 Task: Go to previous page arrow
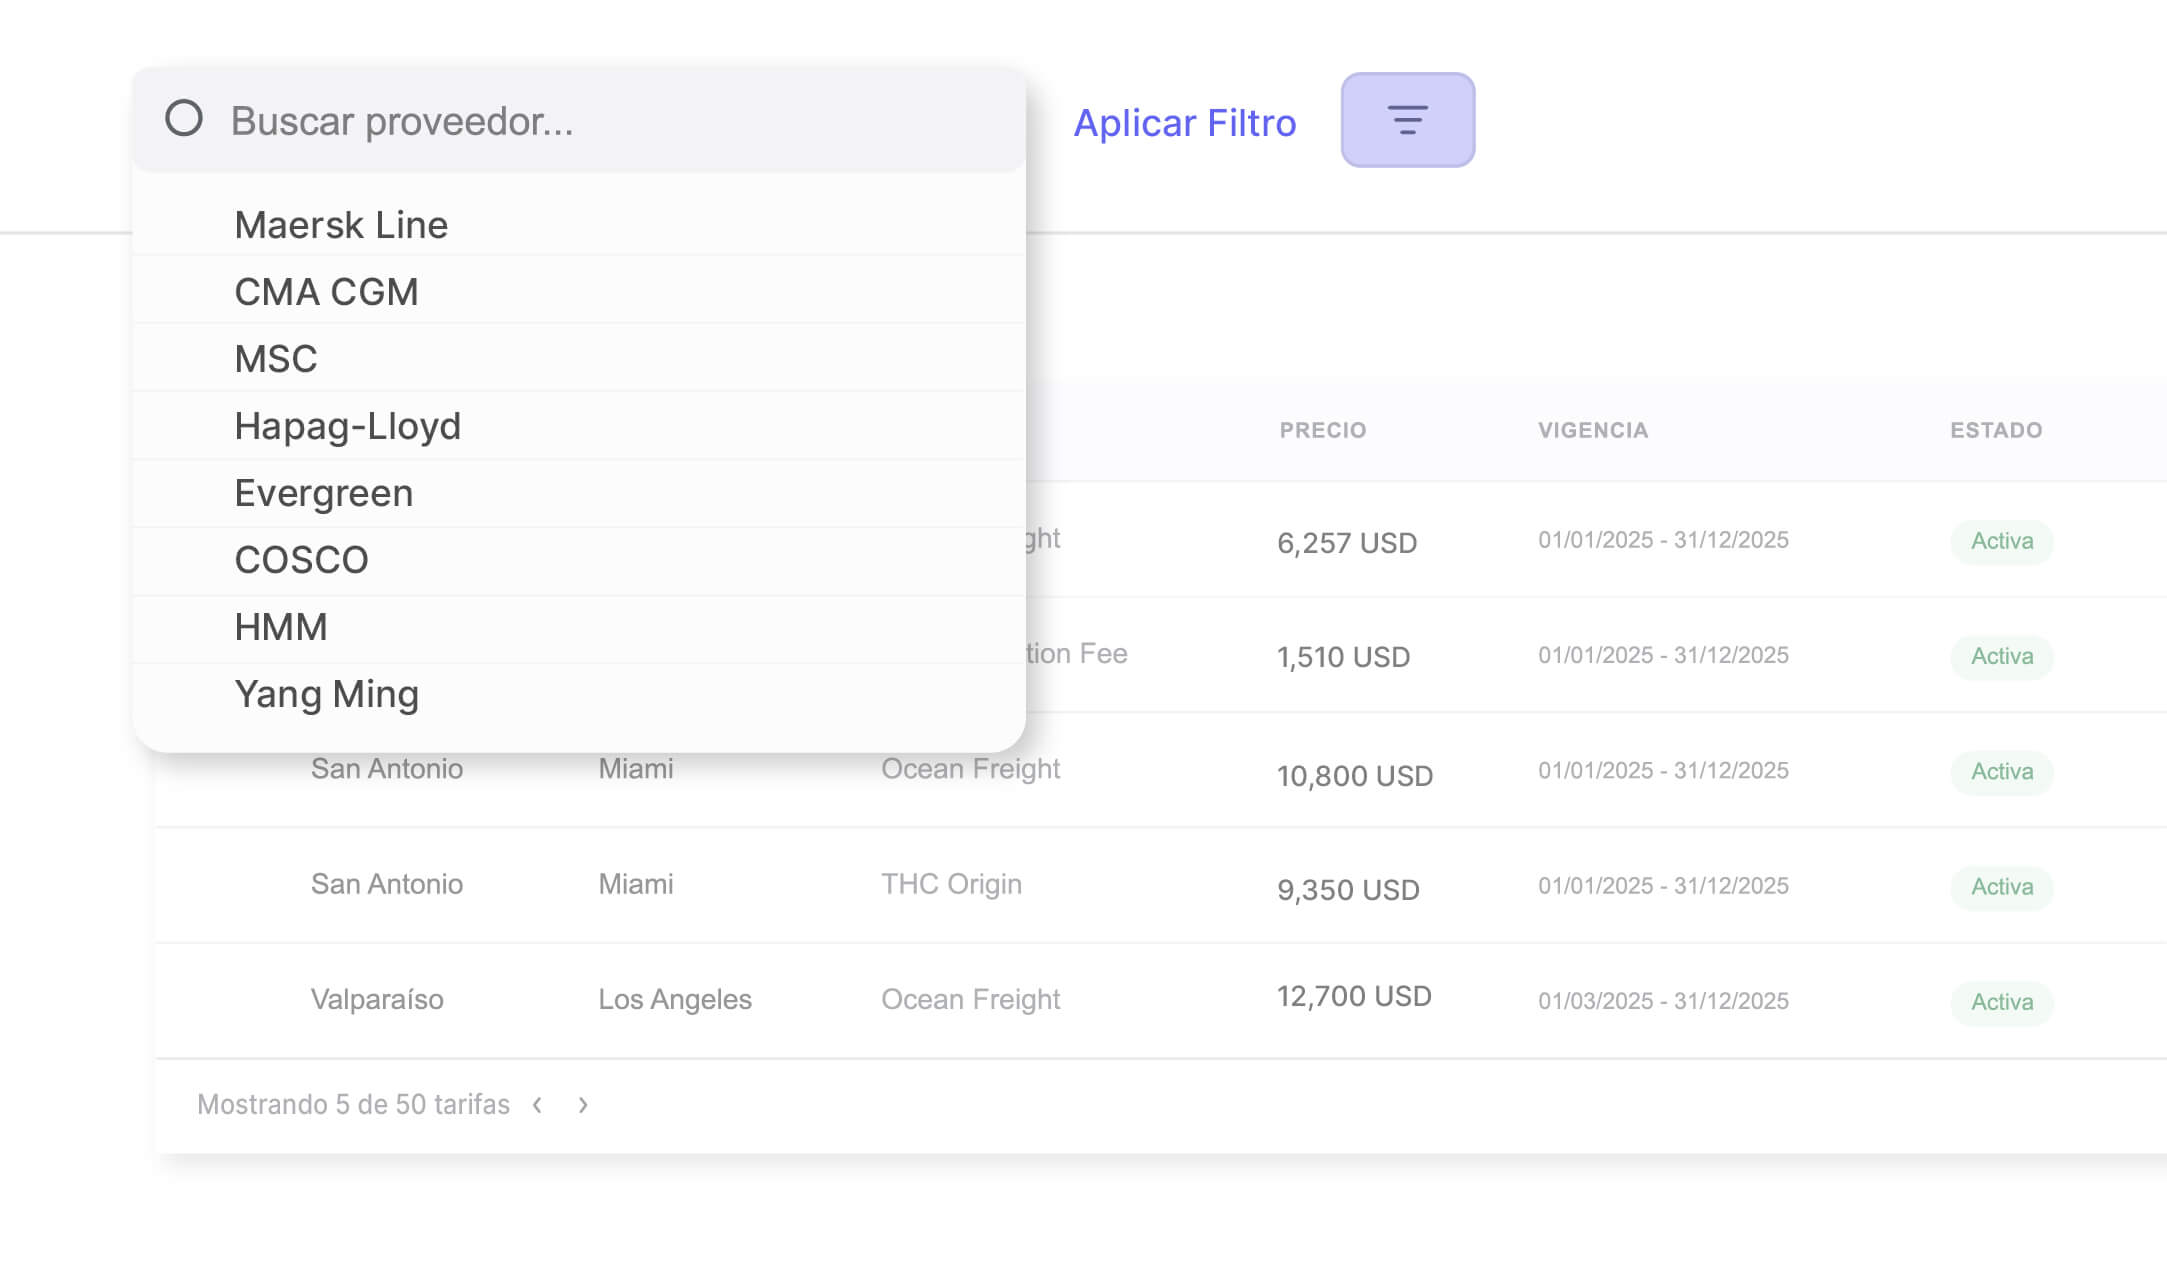click(x=538, y=1105)
